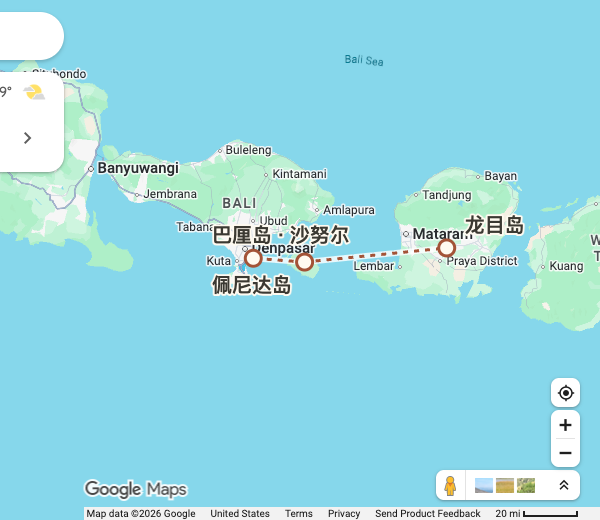Toggle the 20 mi scale bar units

coord(536,513)
